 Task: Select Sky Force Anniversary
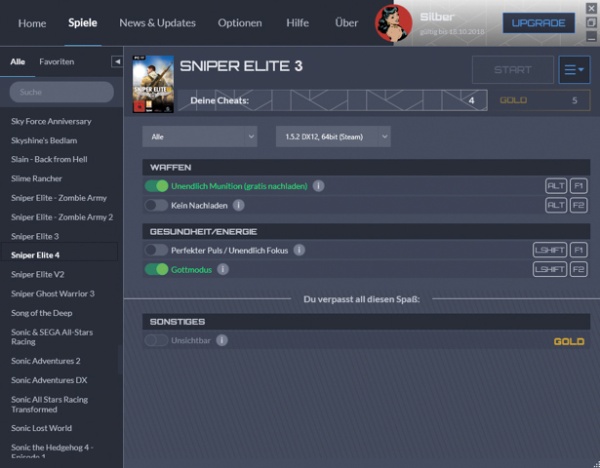point(51,121)
